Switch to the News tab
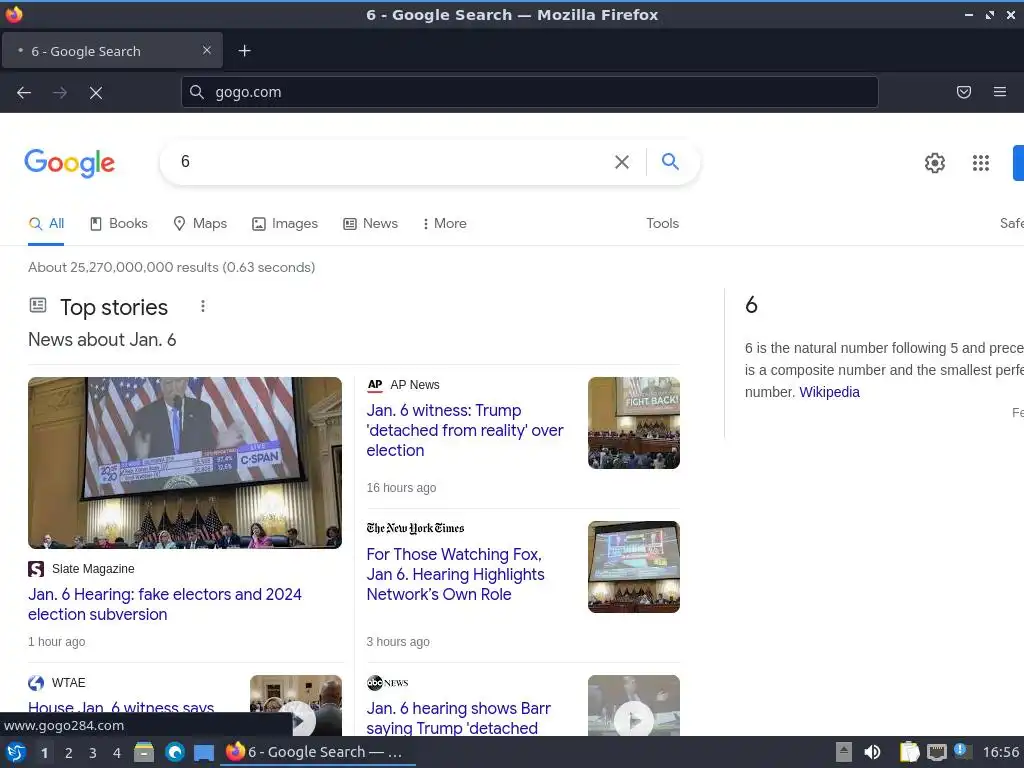Screen dimensions: 1024x768 click(370, 223)
